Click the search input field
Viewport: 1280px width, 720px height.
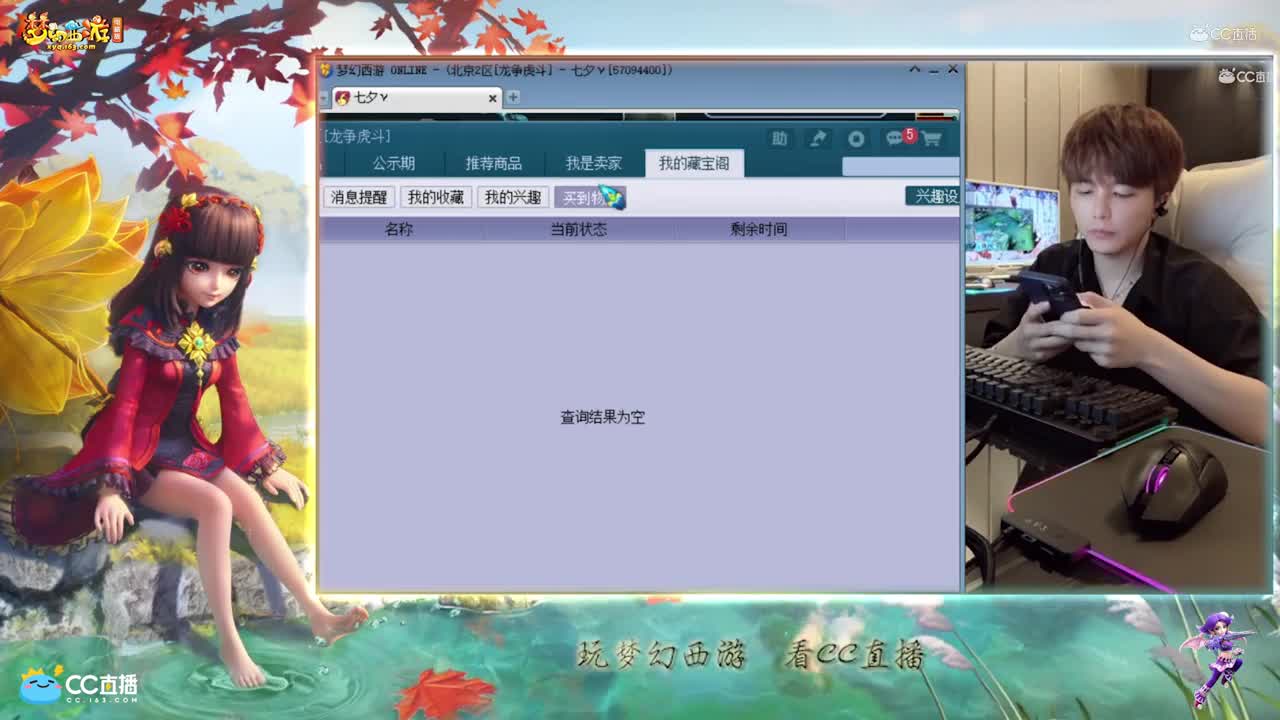click(x=901, y=166)
